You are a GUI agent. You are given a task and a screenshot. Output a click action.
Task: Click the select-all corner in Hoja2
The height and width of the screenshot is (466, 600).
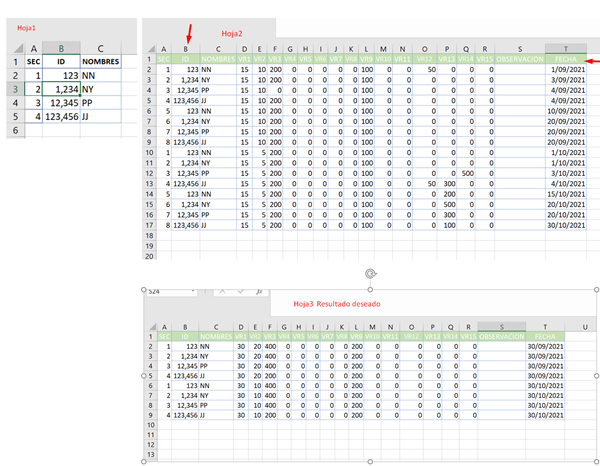151,49
